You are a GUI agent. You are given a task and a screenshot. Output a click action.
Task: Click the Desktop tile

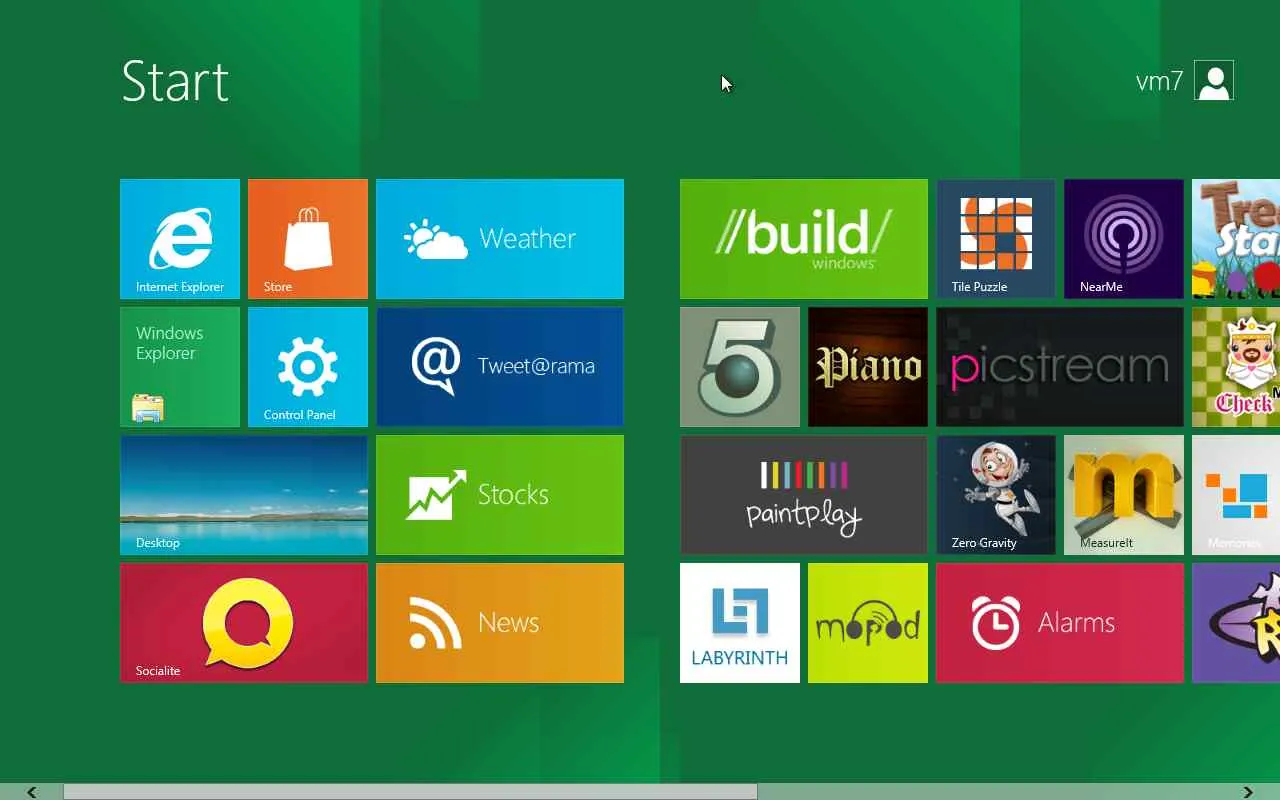[244, 495]
